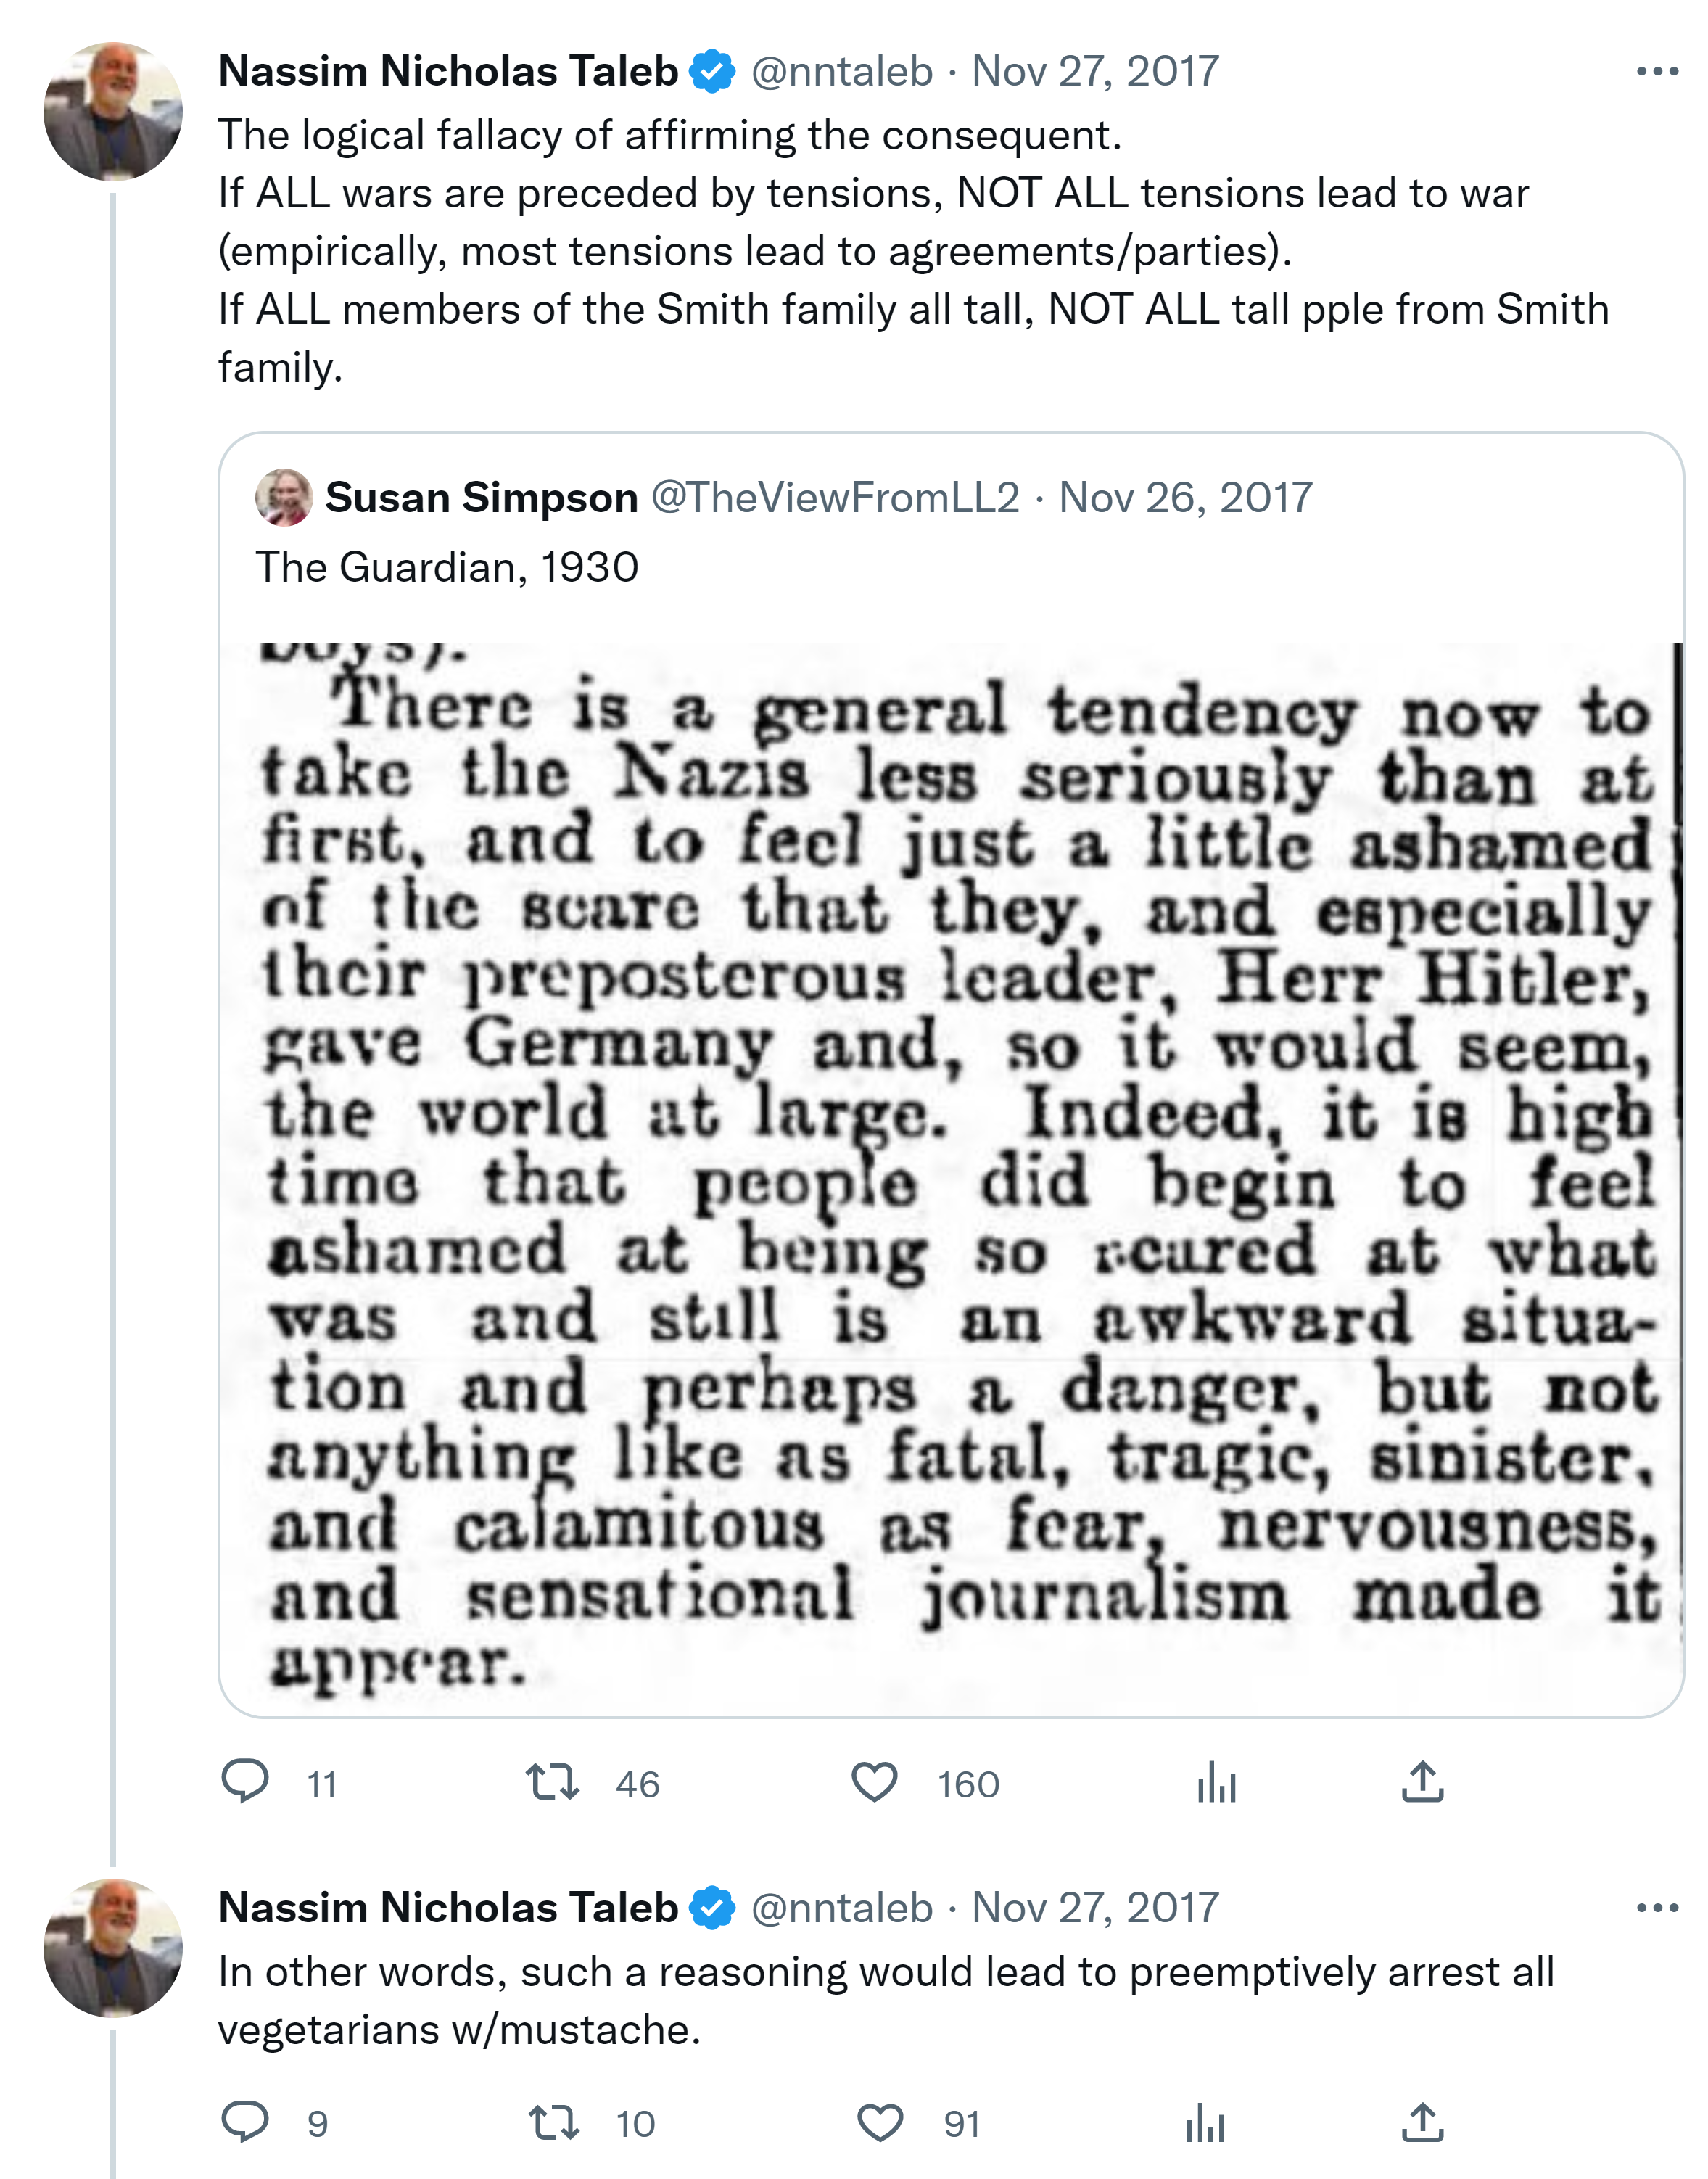Share the first tweet via upload icon
This screenshot has width=1708, height=2179.
click(x=1422, y=1783)
